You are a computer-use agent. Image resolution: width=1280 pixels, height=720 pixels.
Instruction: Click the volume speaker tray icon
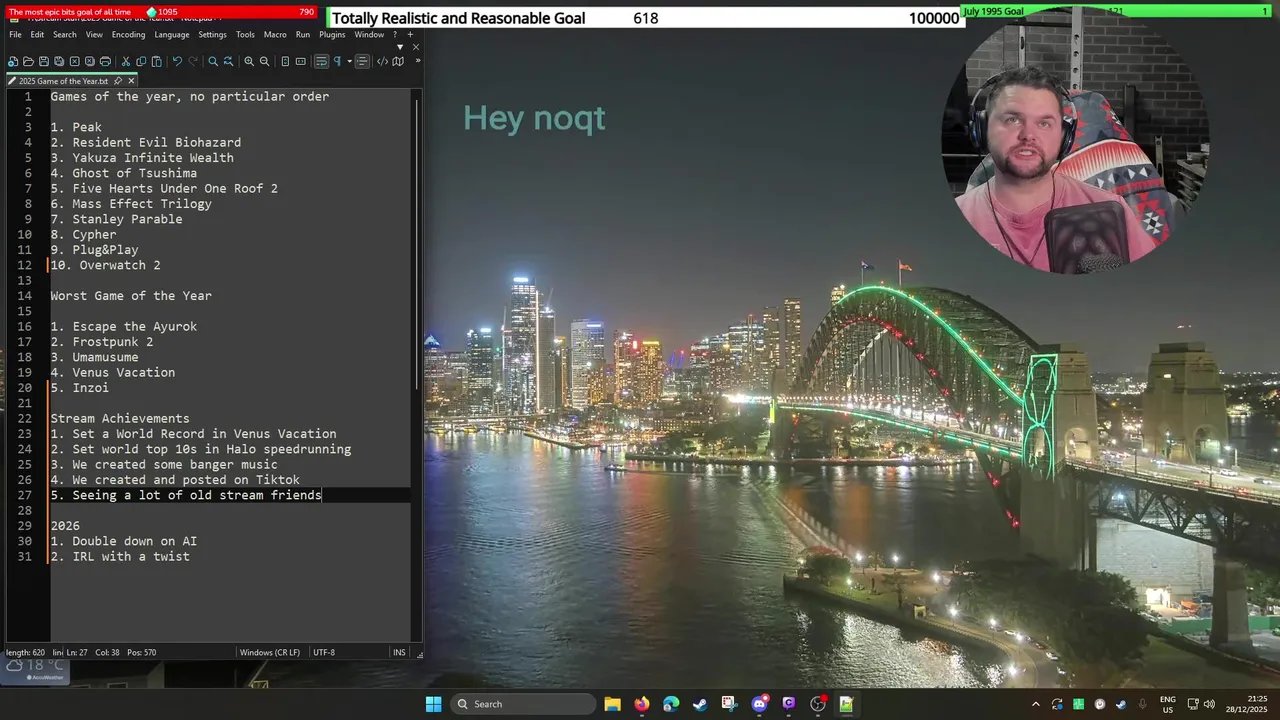pos(1208,704)
